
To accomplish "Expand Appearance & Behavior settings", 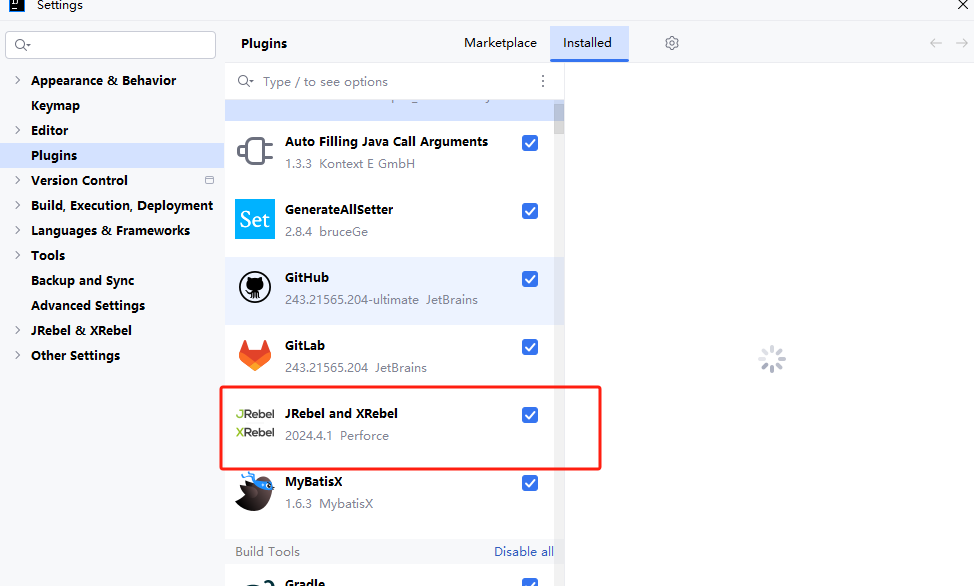I will (x=17, y=81).
